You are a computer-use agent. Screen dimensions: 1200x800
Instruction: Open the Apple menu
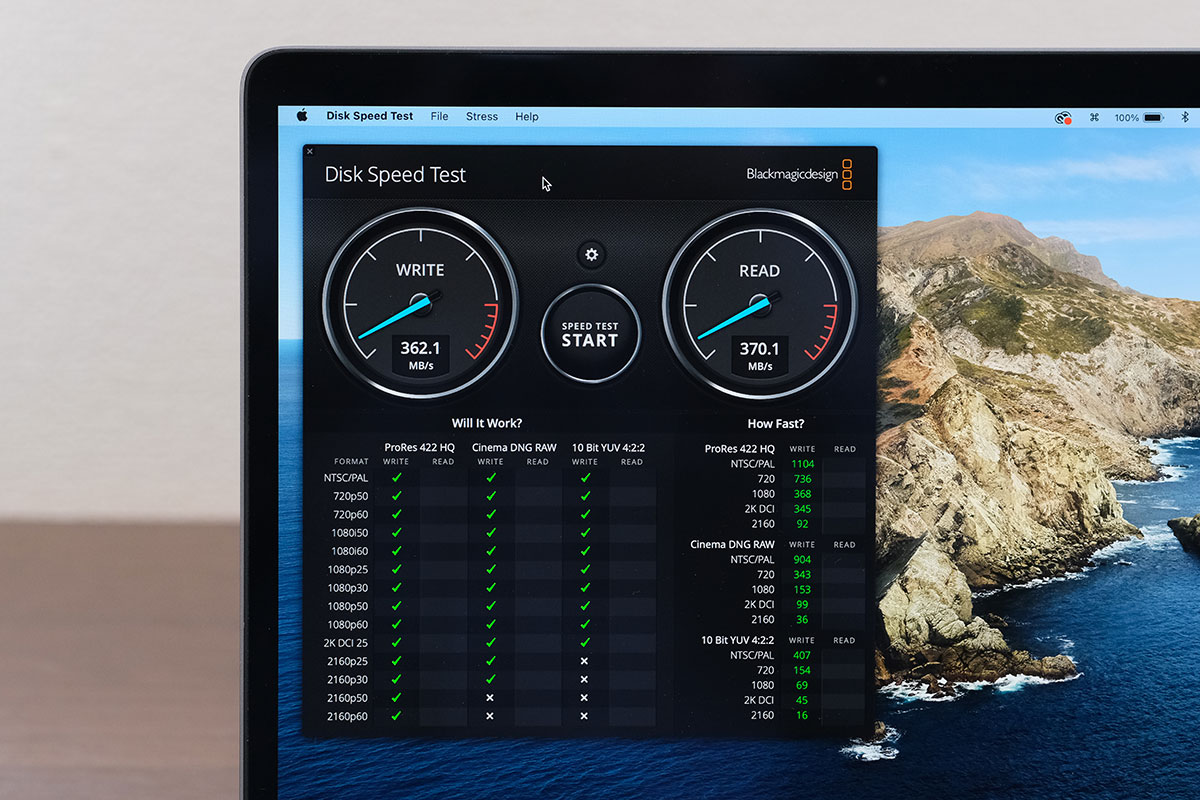[302, 116]
